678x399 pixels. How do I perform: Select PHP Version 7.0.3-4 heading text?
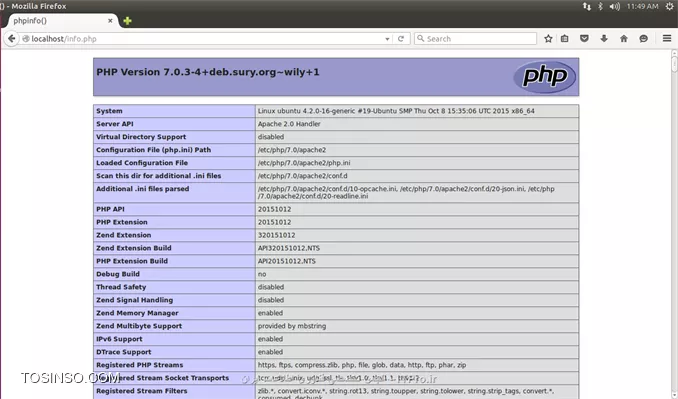208,72
